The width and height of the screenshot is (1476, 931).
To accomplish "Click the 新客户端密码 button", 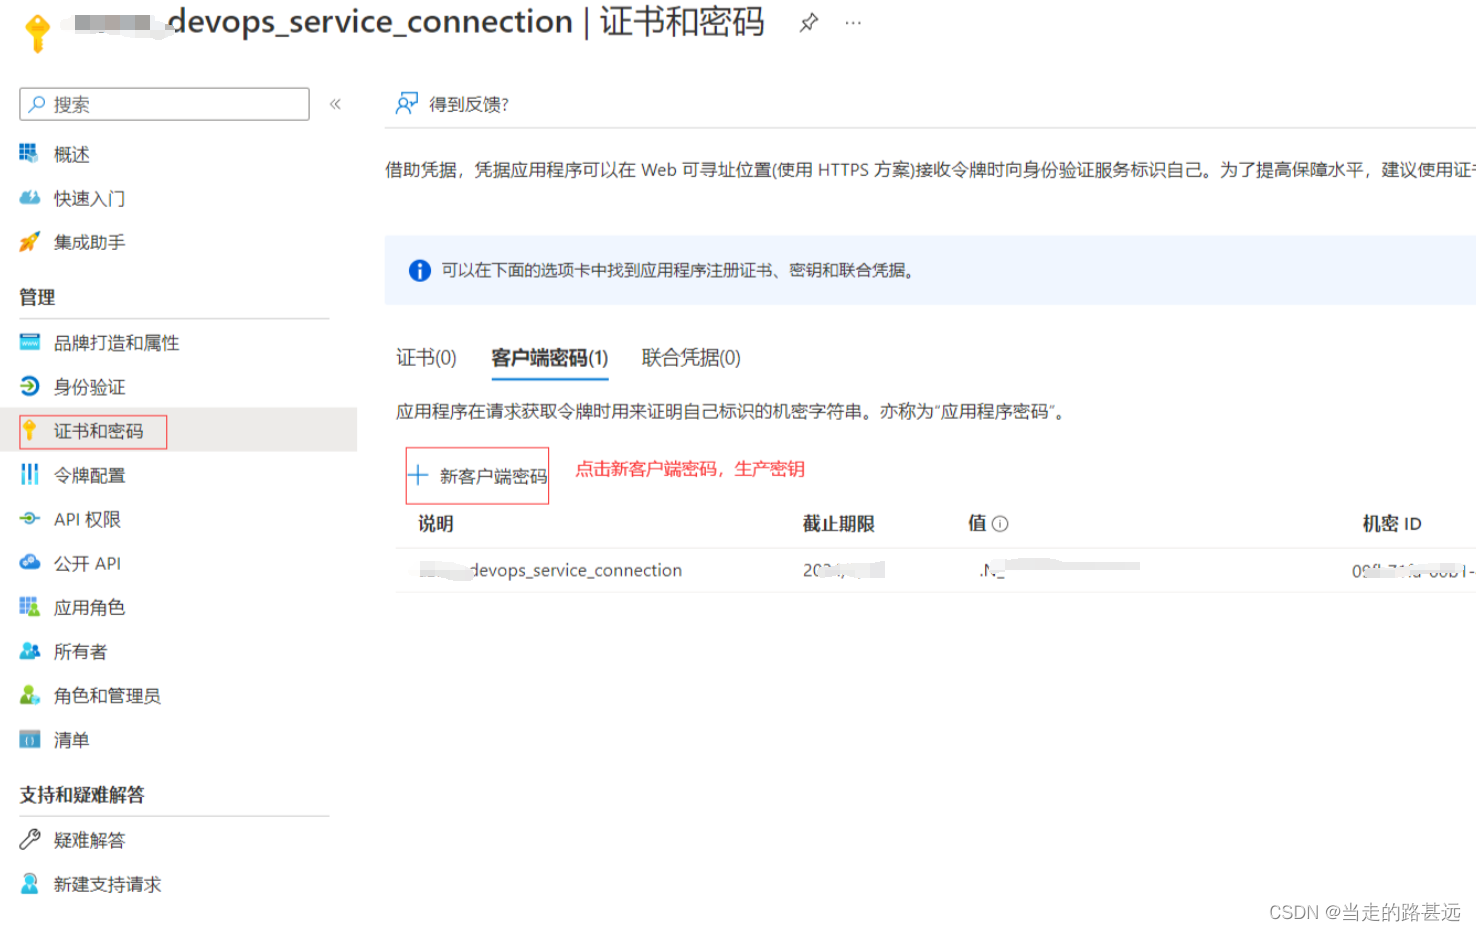I will click(477, 475).
